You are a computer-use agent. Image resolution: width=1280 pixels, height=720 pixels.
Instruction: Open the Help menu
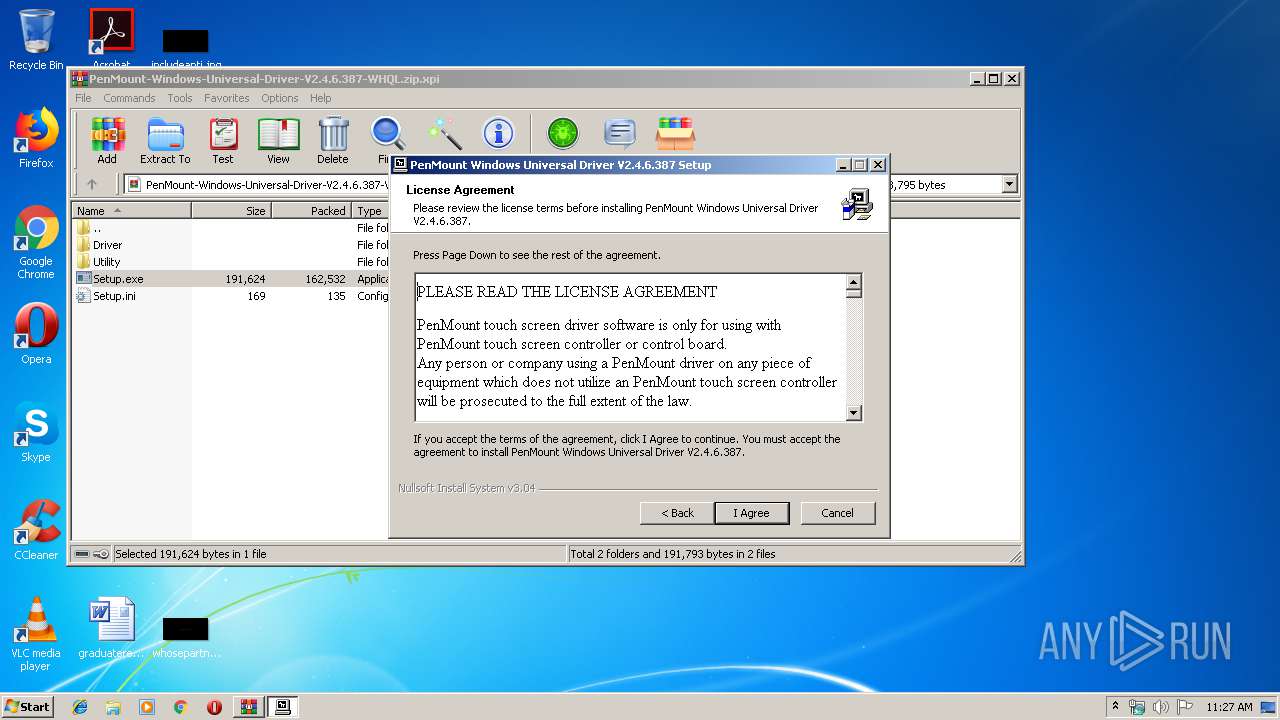point(320,98)
